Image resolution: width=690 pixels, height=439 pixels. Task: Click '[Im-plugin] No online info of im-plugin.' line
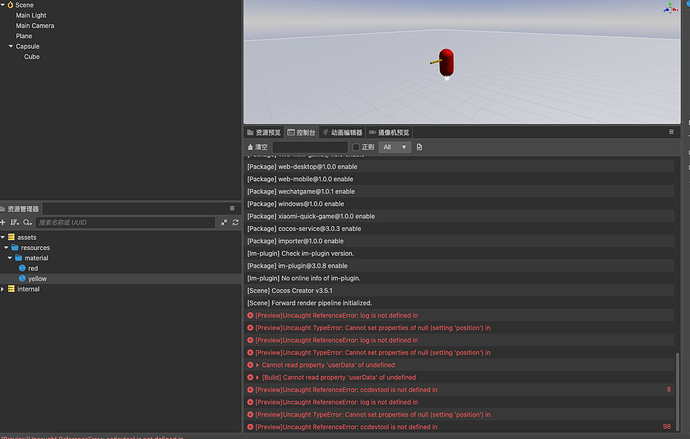pyautogui.click(x=304, y=278)
